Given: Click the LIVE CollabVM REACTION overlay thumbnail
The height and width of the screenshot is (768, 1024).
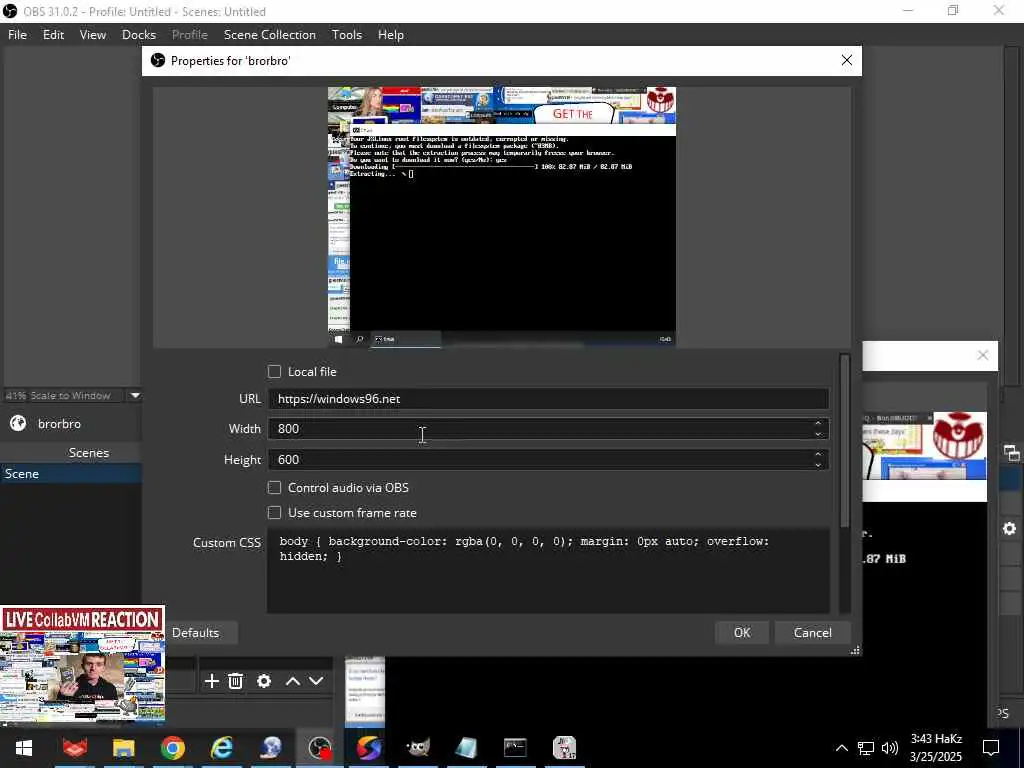Looking at the screenshot, I should tap(82, 664).
